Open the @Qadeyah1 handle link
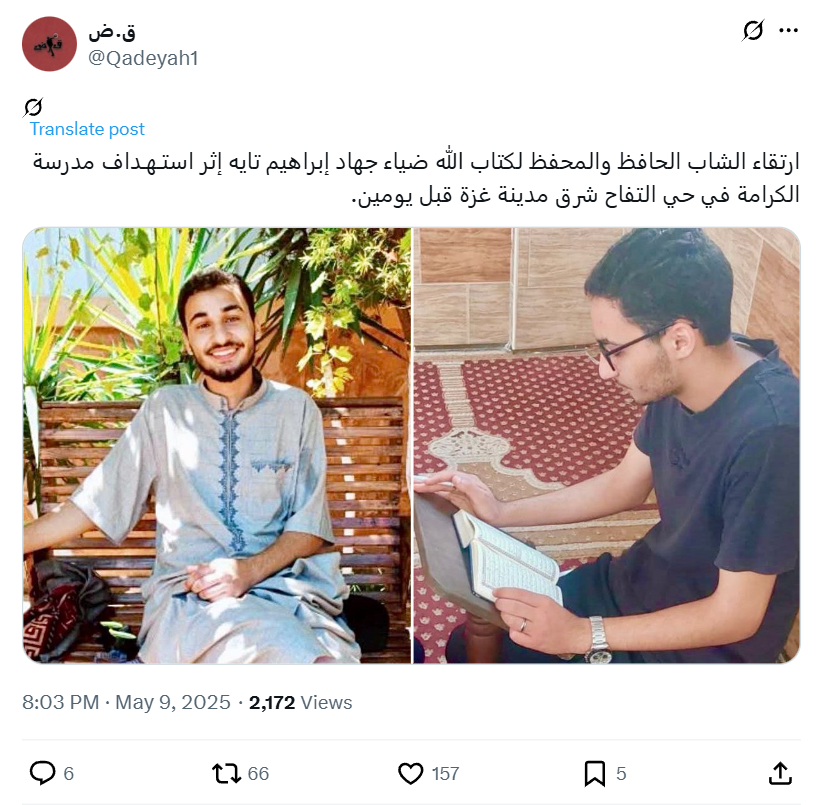 143,58
